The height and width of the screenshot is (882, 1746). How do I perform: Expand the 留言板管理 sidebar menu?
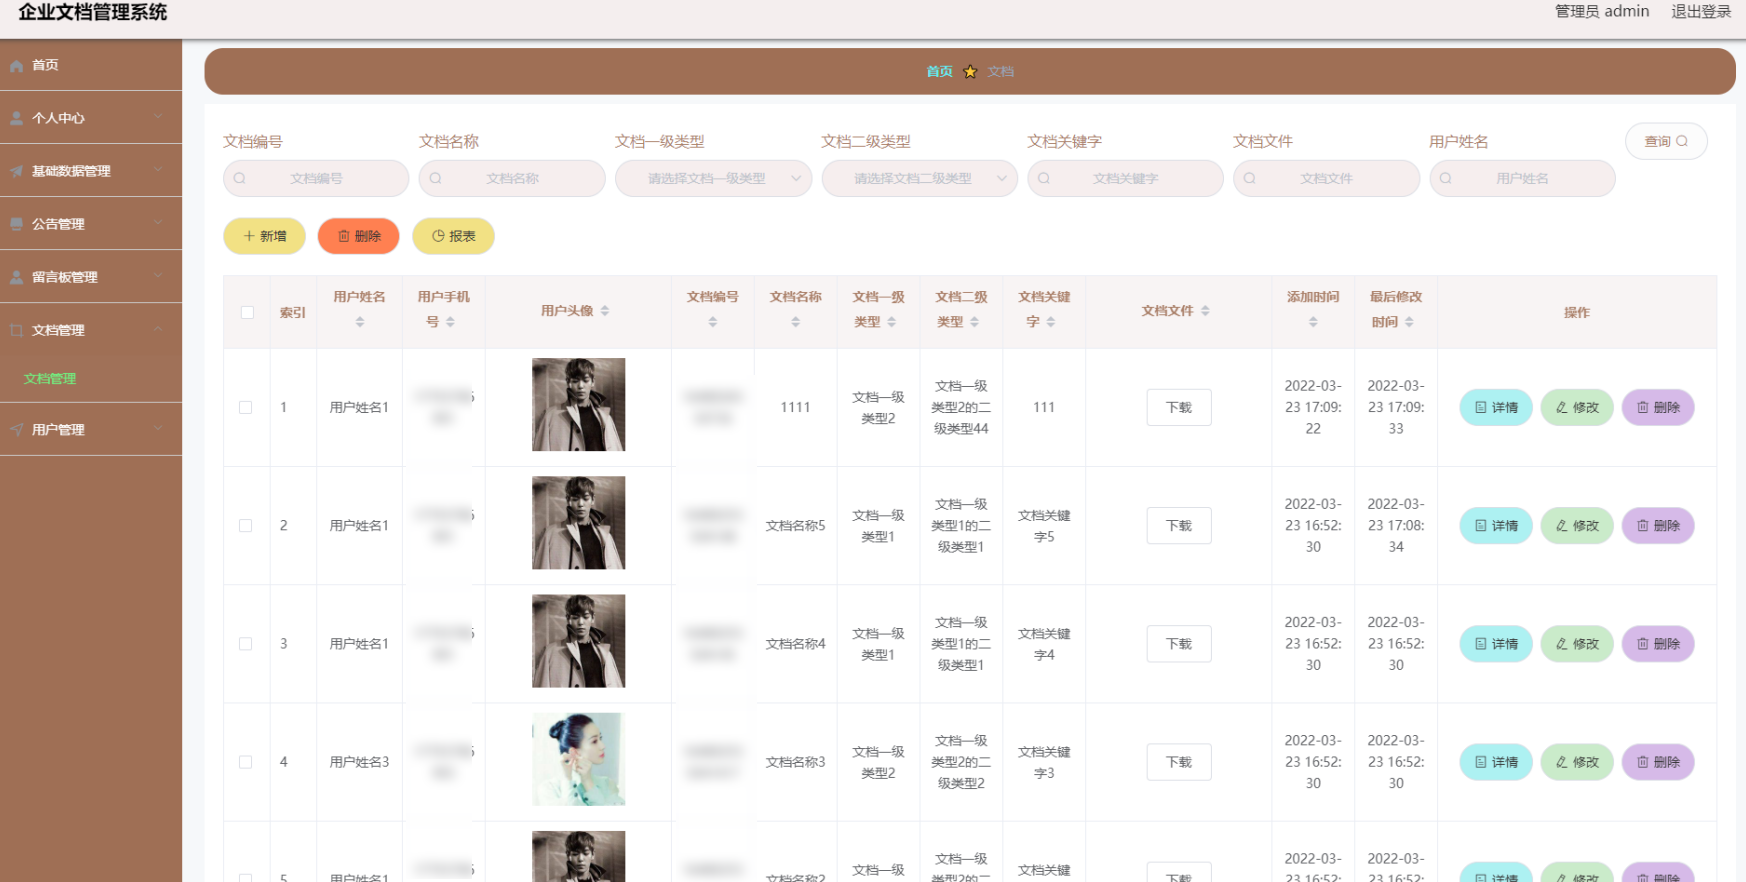[x=91, y=277]
